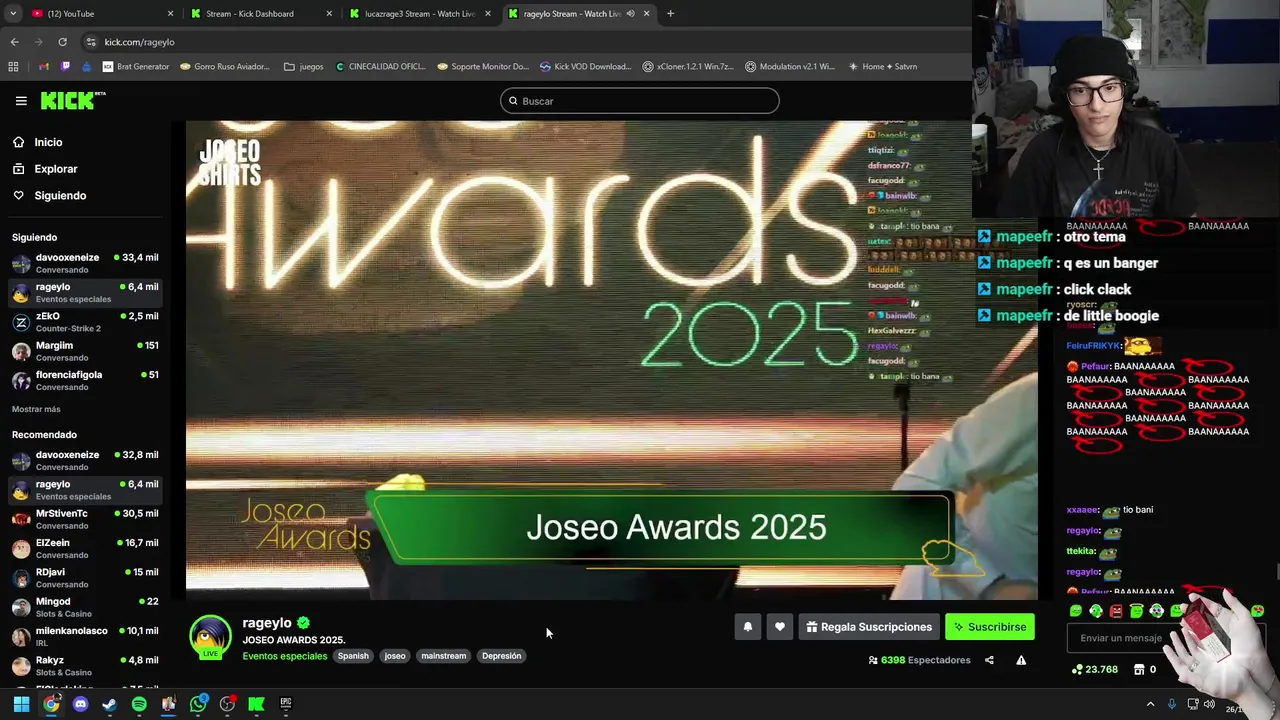This screenshot has height=720, width=1280.
Task: Expand Mostrar más in following list
Action: coord(36,409)
